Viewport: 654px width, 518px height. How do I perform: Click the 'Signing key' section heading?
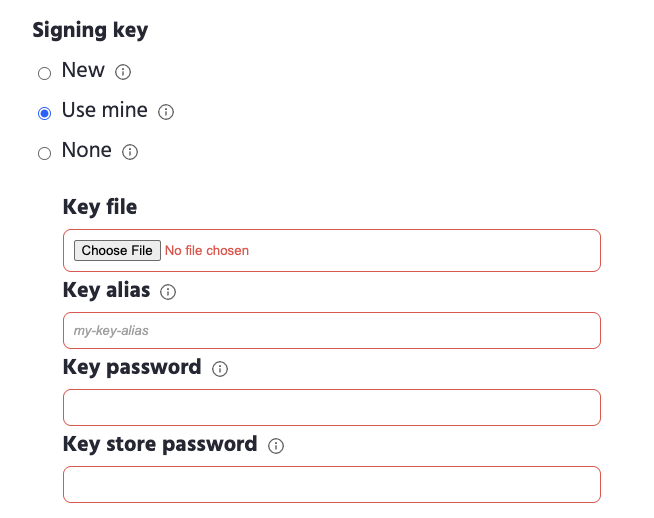[90, 30]
